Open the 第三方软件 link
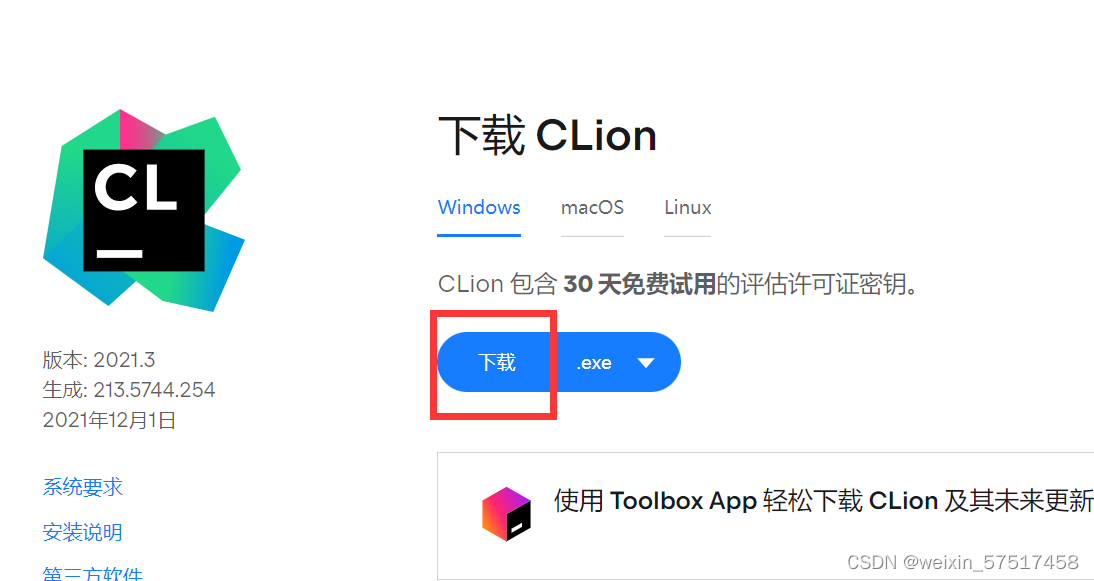 point(93,574)
